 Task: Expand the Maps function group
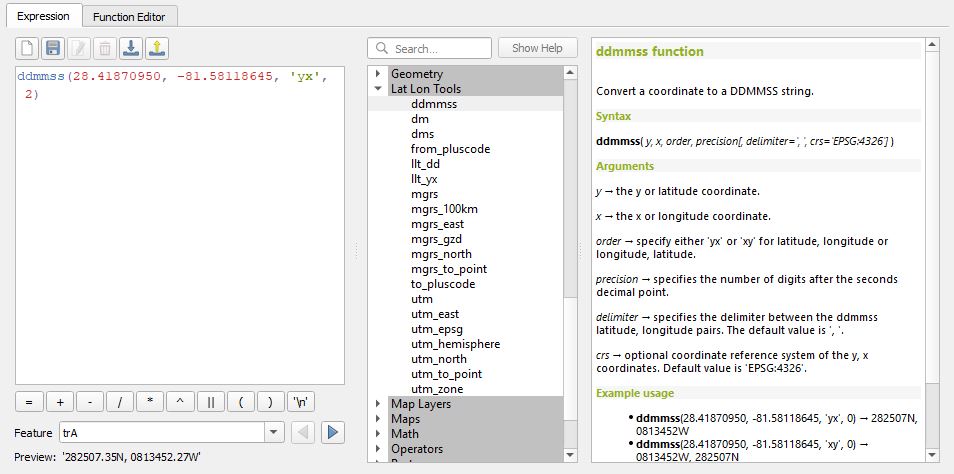pyautogui.click(x=378, y=419)
